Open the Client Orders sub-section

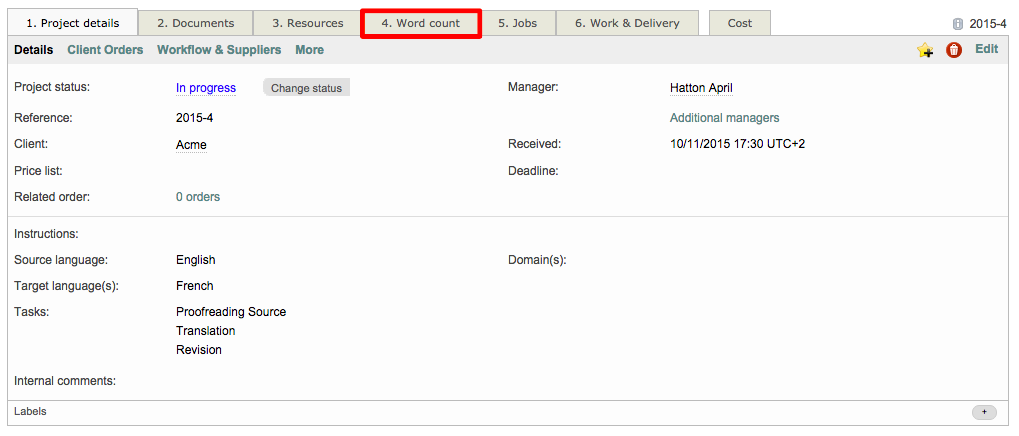click(x=105, y=50)
